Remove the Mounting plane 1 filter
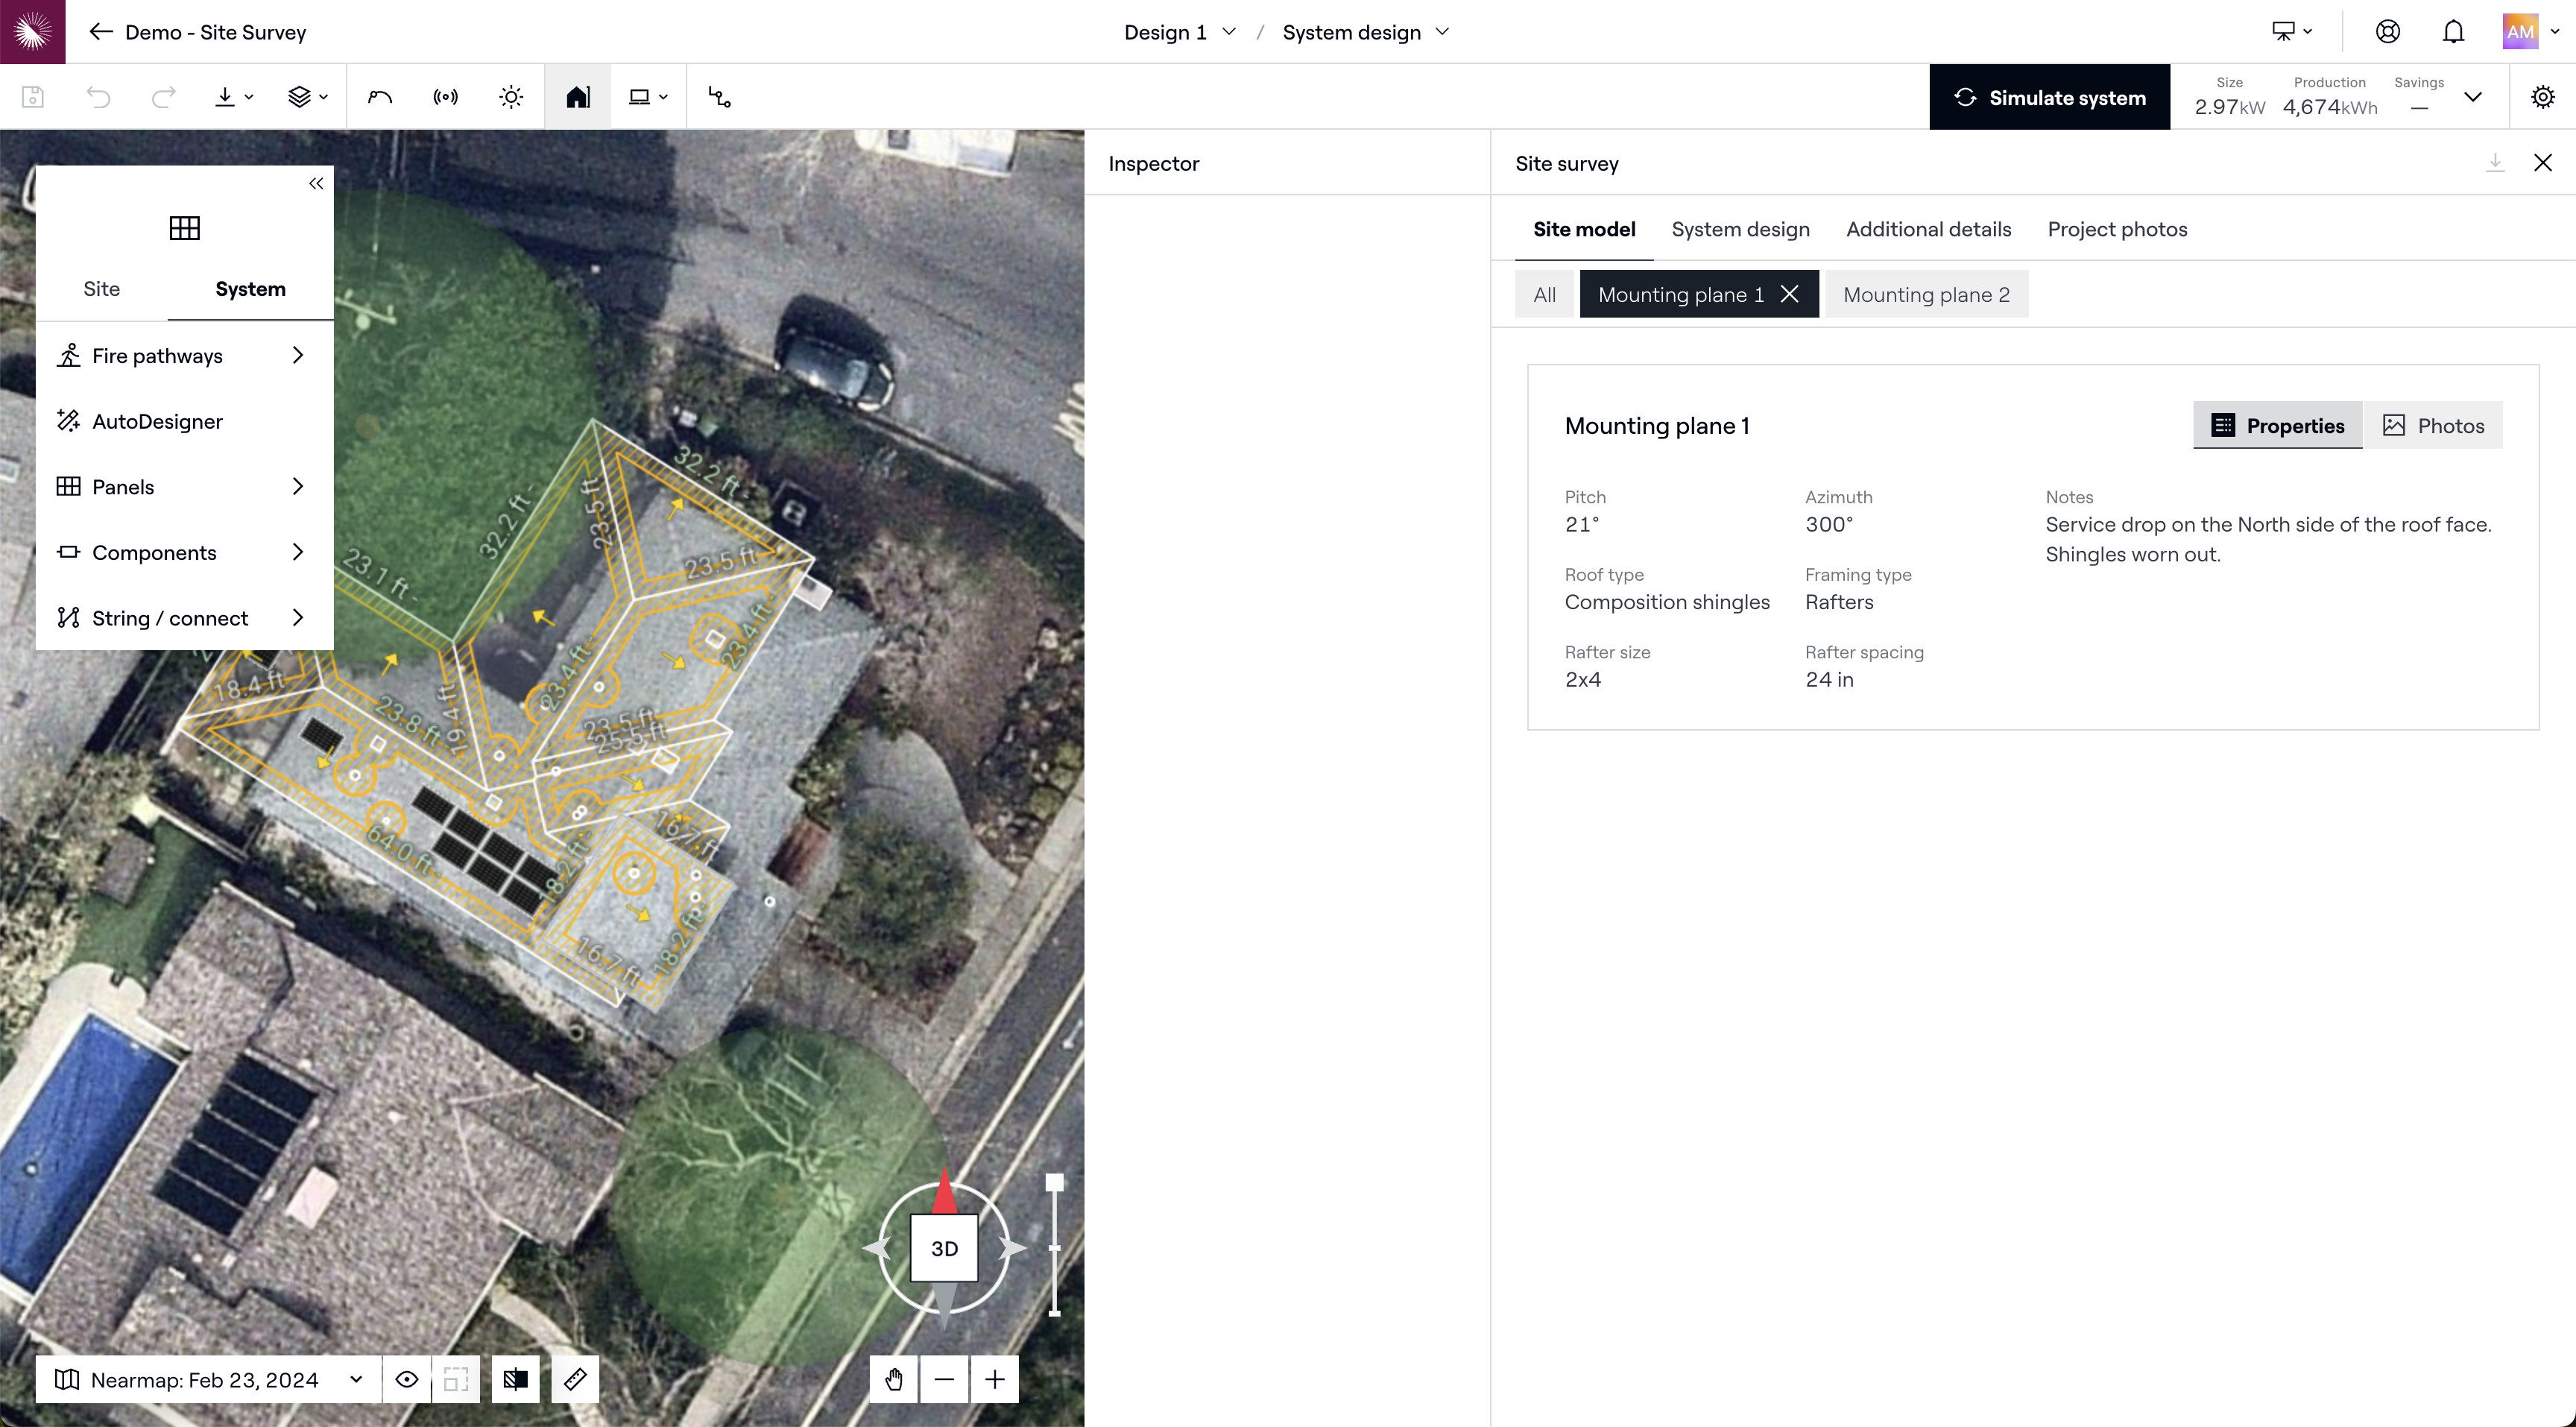The image size is (2576, 1427). click(1790, 294)
